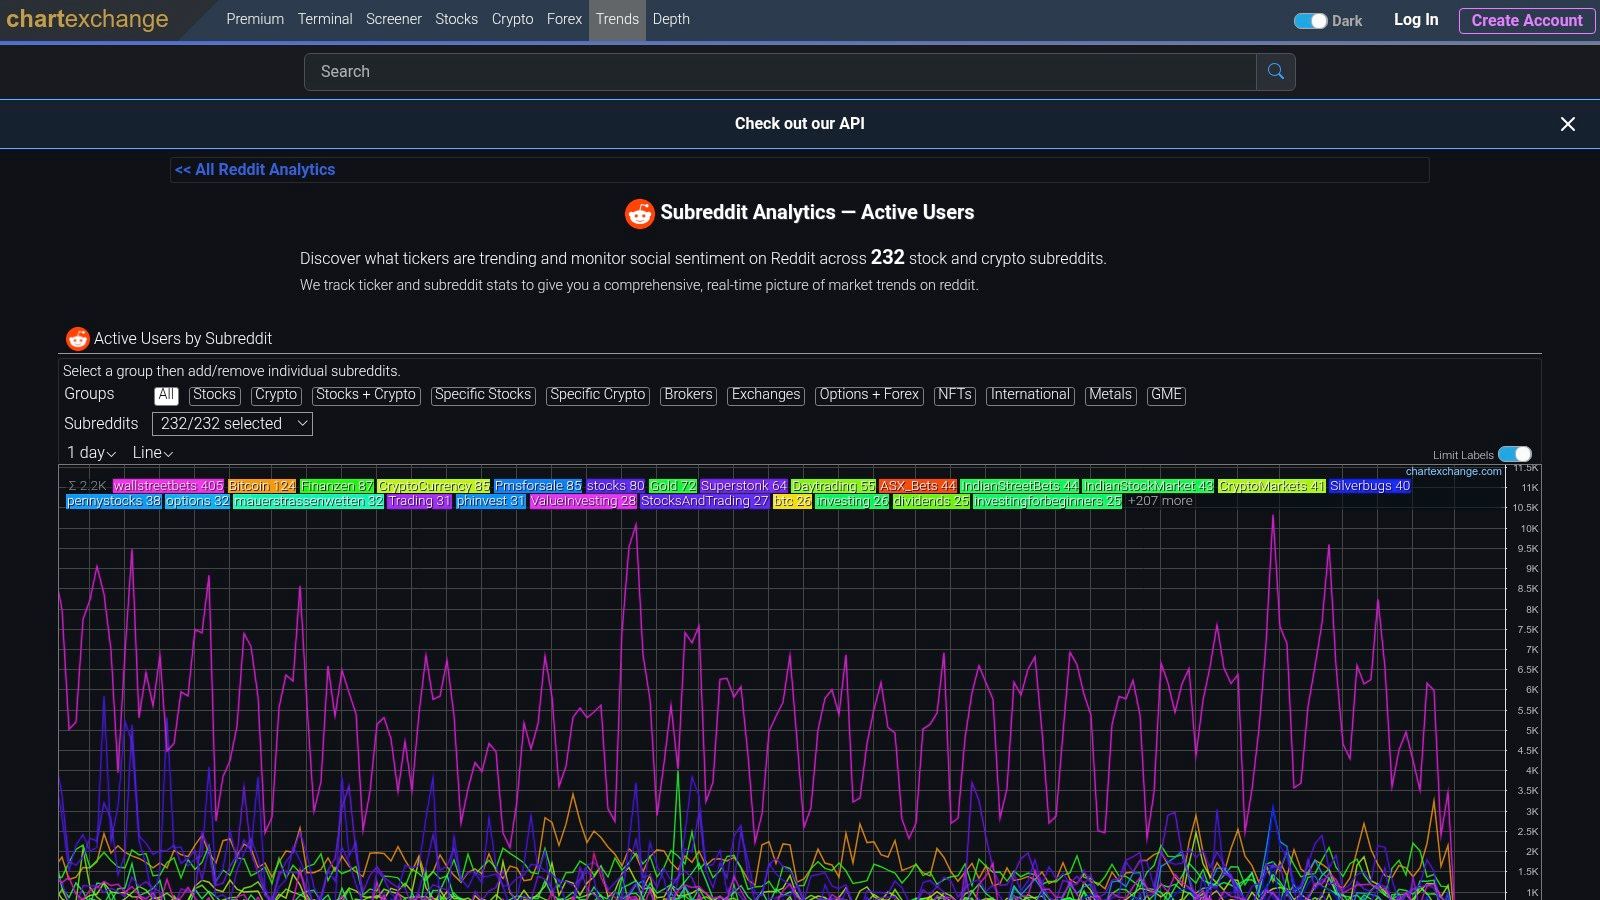Go back to All Reddit Analytics
This screenshot has width=1600, height=900.
pyautogui.click(x=255, y=170)
